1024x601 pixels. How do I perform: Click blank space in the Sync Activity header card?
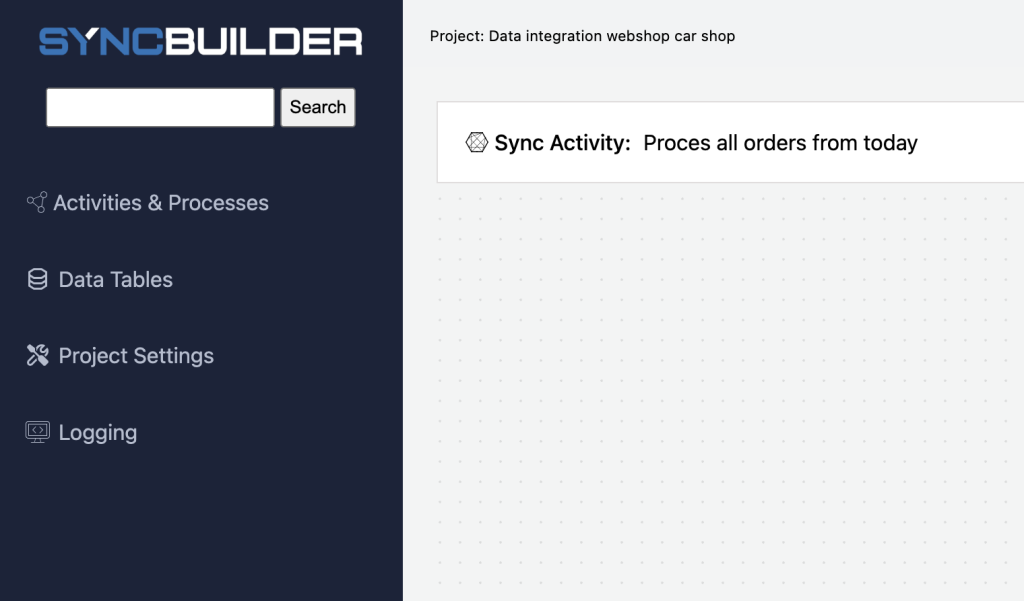(x=972, y=142)
